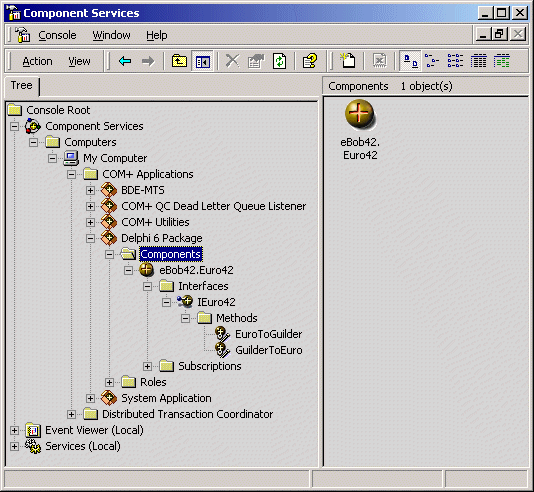Click the Delphi 6 Package icon
This screenshot has width=534, height=492.
tap(109, 238)
